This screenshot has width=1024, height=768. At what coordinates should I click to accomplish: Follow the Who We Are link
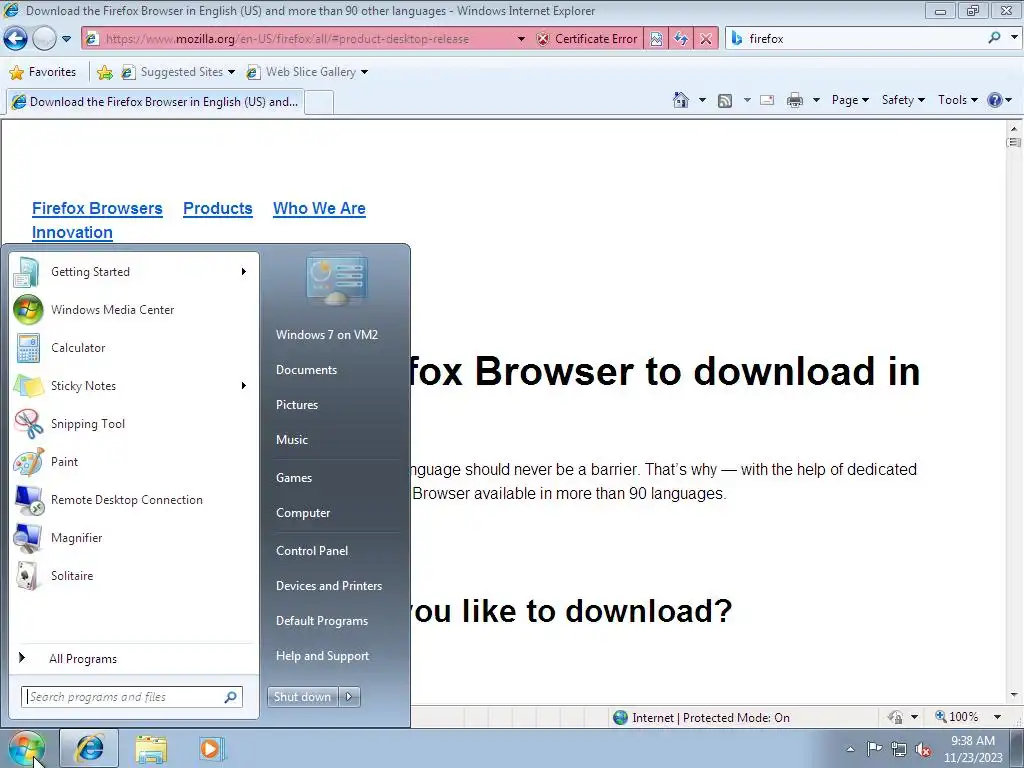point(319,208)
